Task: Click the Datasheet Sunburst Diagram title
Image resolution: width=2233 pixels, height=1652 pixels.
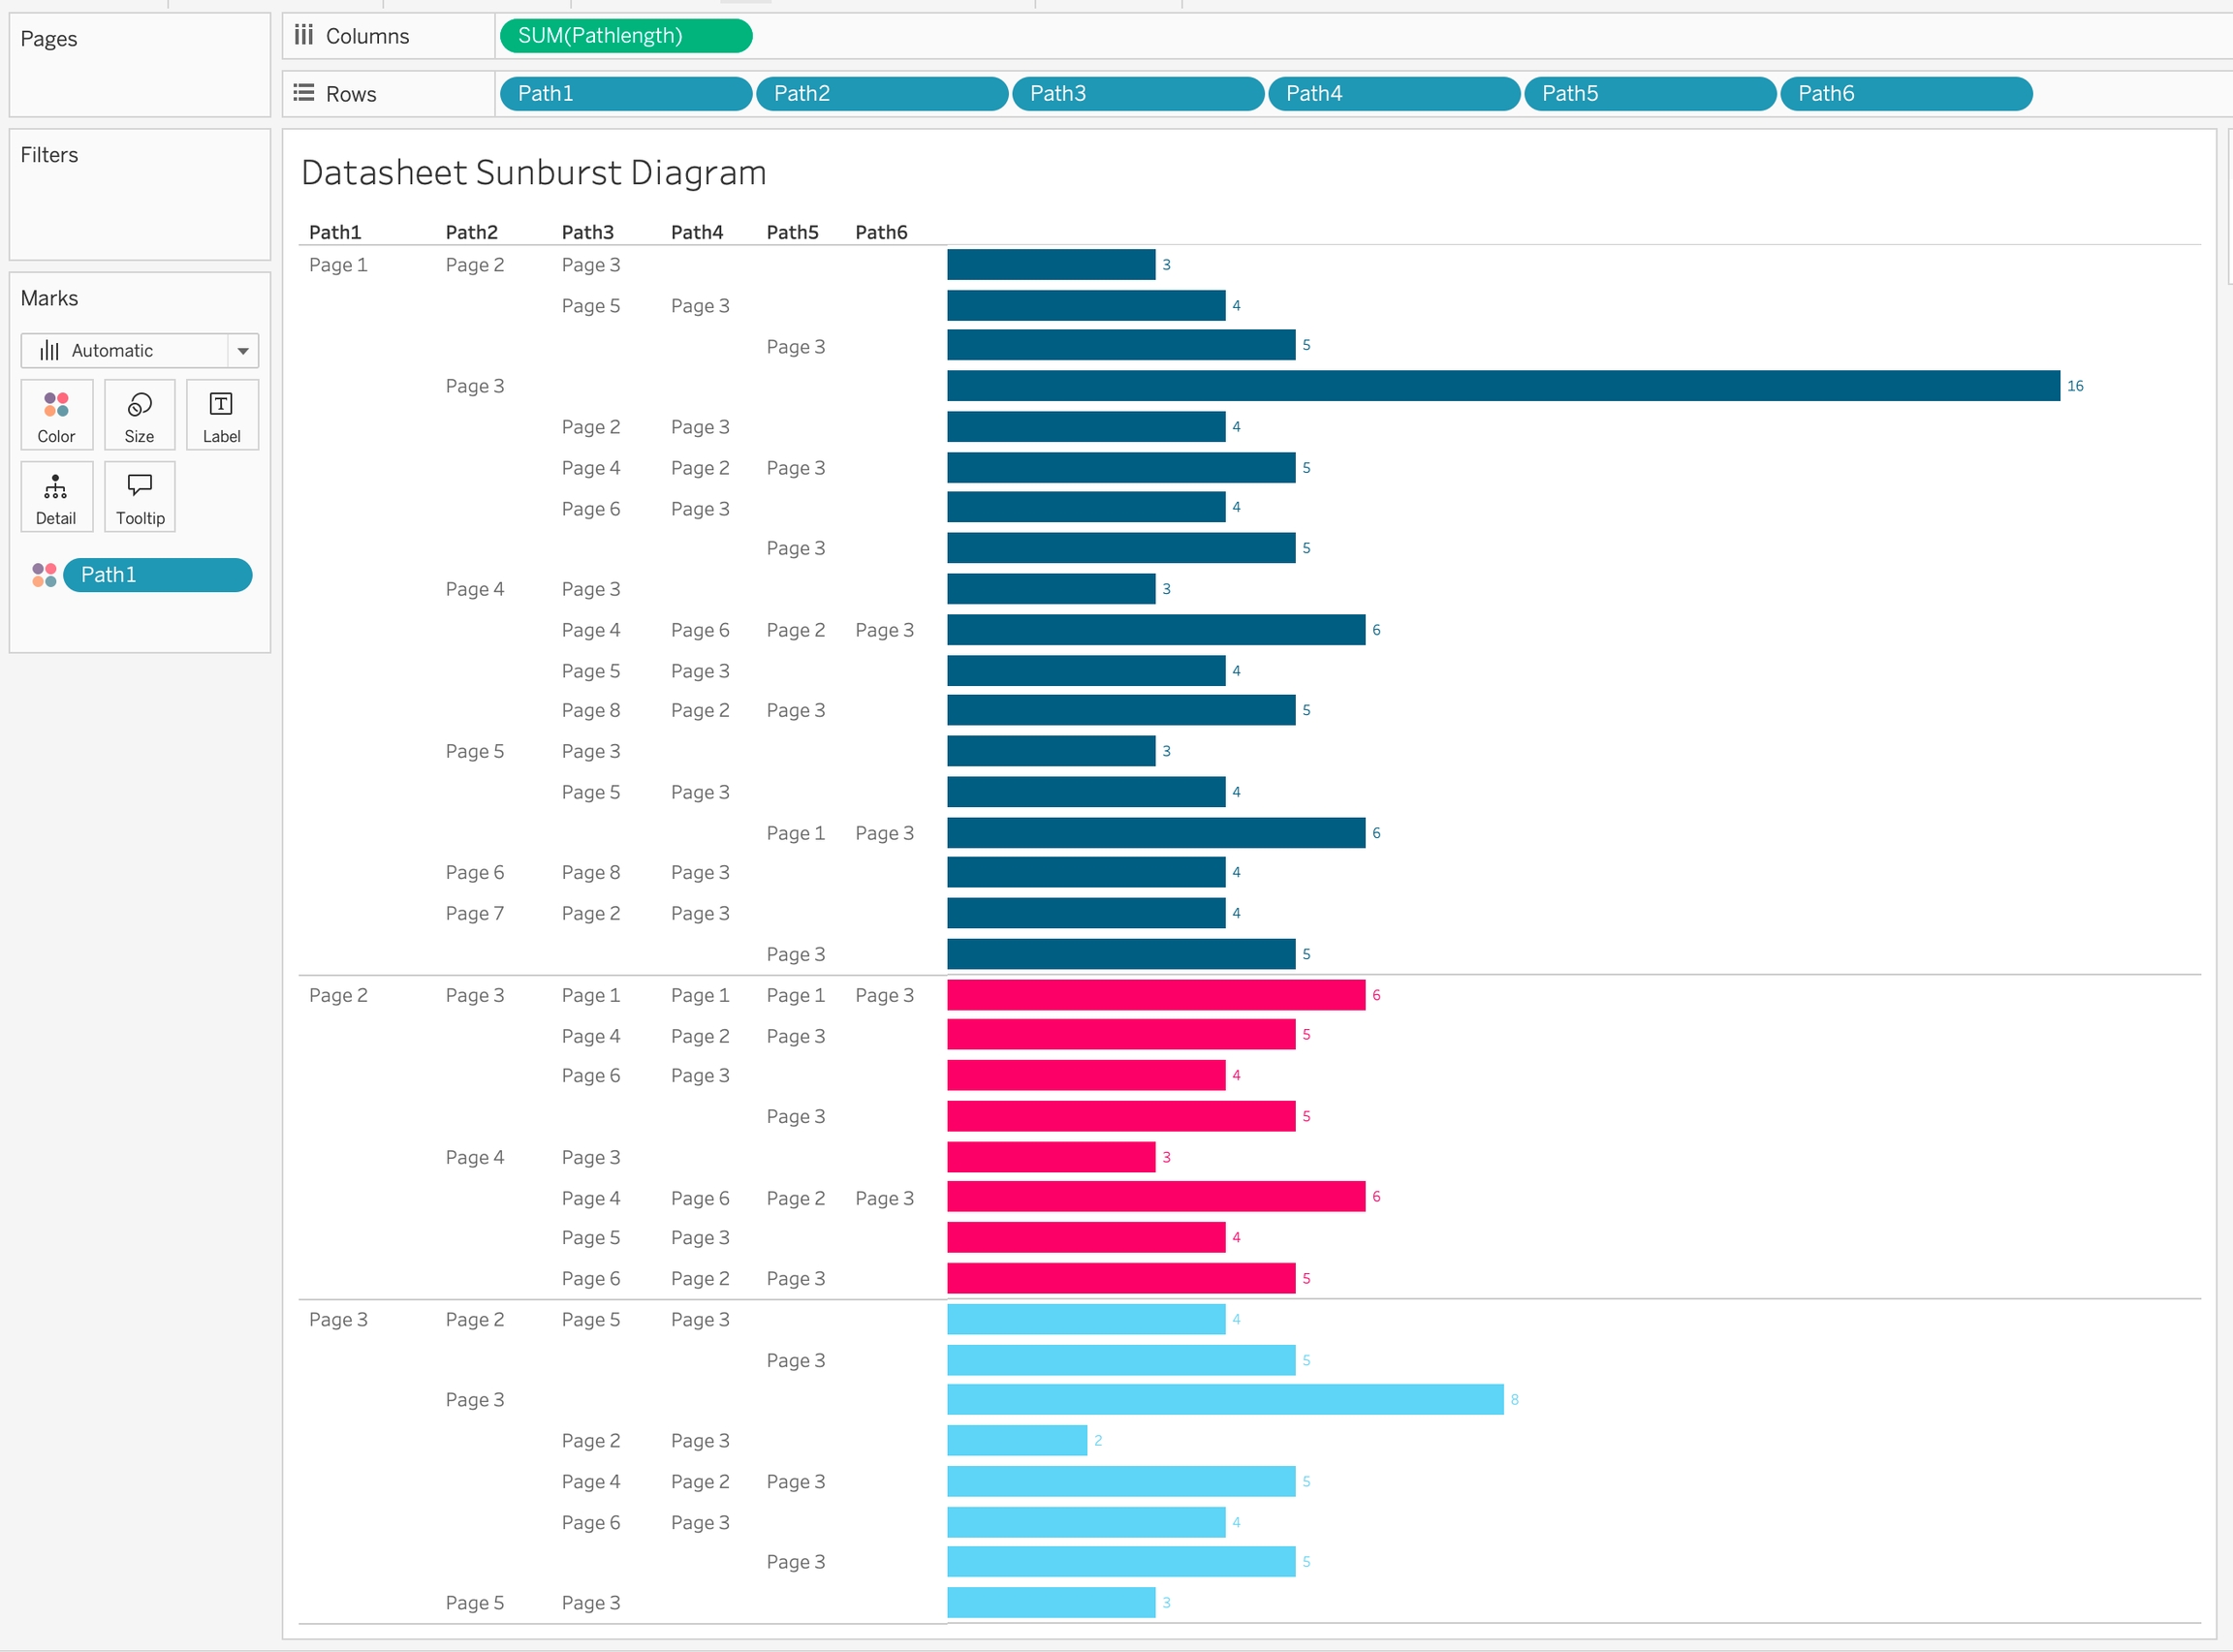Action: coord(533,173)
